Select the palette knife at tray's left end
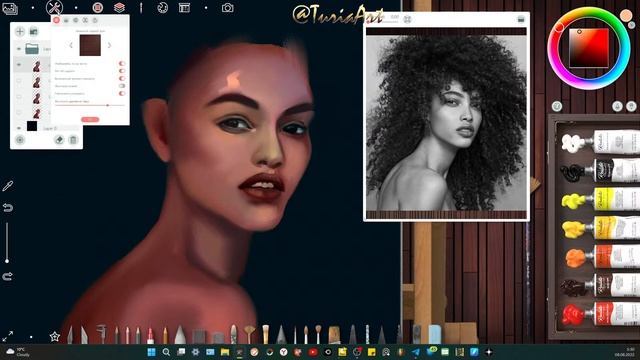 coord(70,335)
